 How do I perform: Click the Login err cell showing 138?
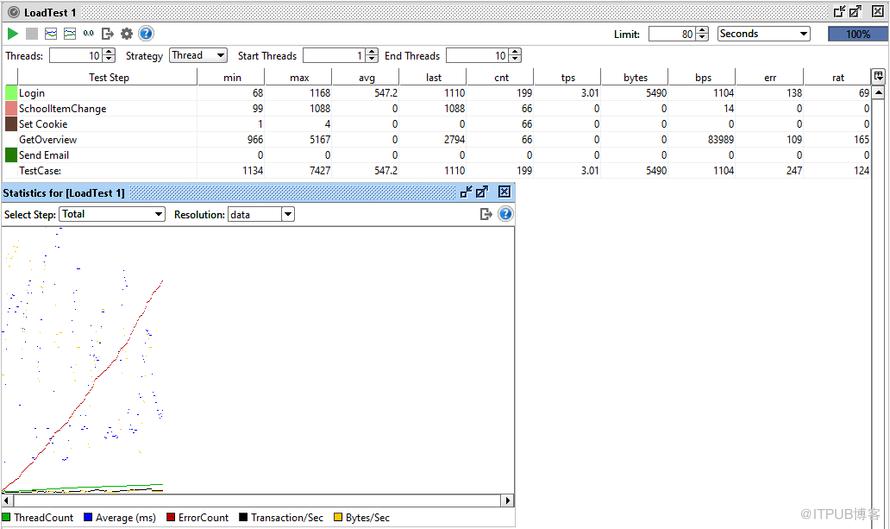coord(770,93)
